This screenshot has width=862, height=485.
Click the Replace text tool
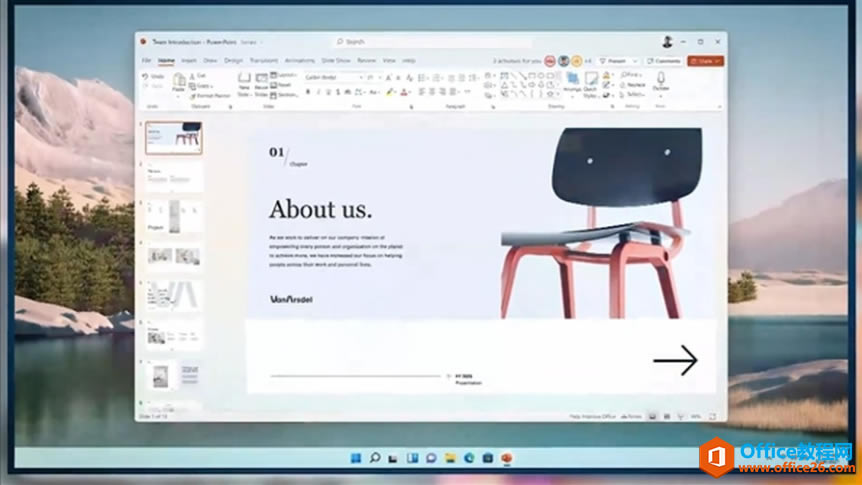click(632, 85)
